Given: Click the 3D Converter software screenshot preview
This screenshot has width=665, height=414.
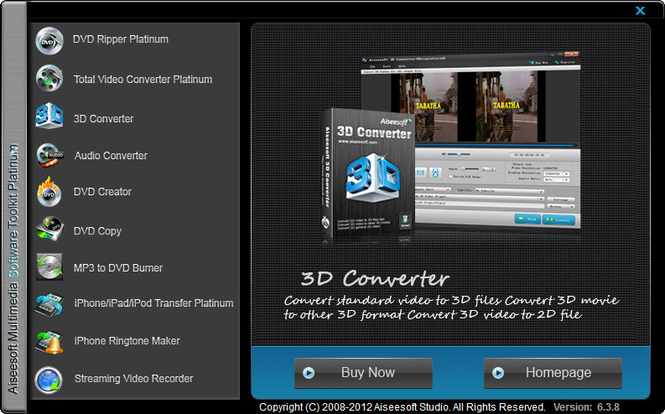Looking at the screenshot, I should coord(470,140).
